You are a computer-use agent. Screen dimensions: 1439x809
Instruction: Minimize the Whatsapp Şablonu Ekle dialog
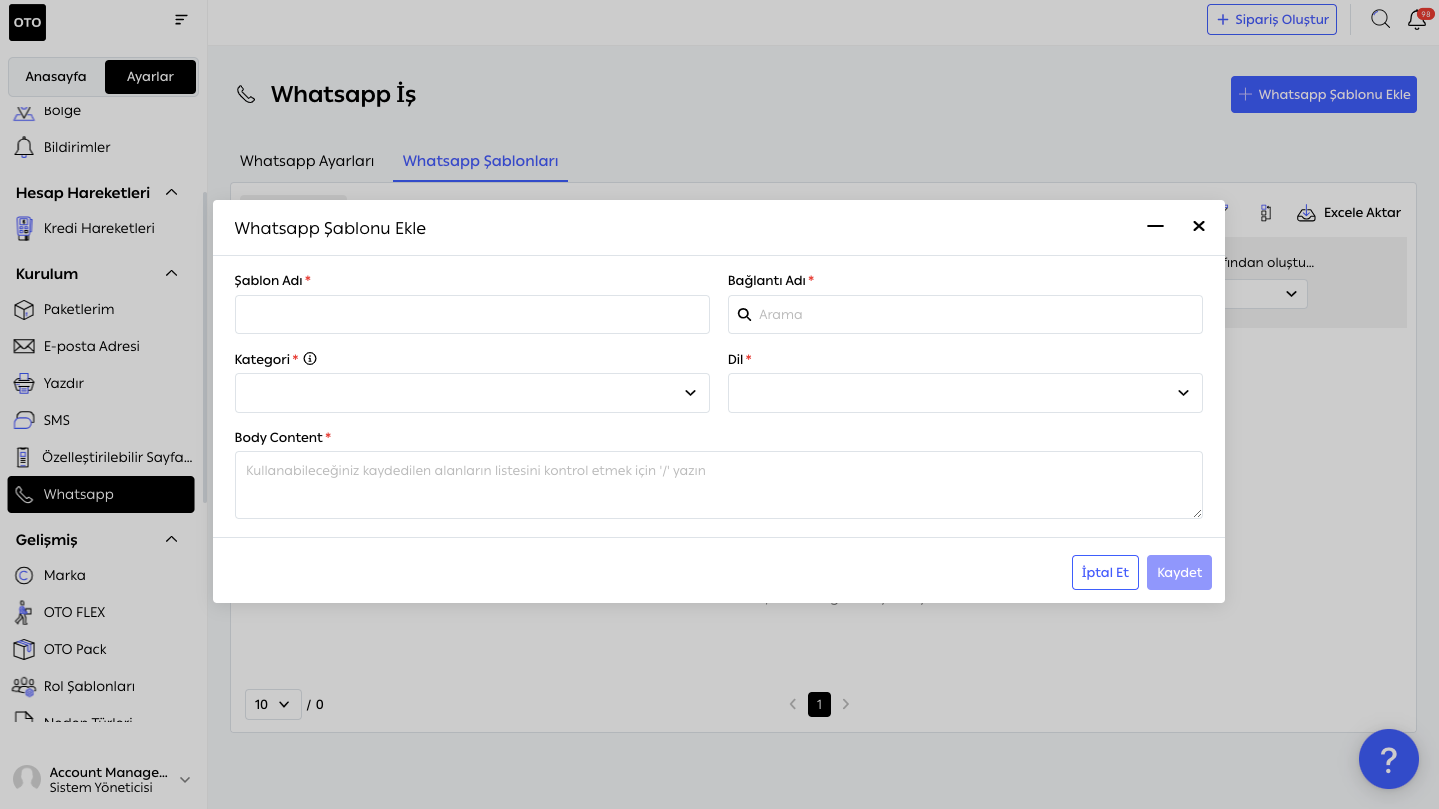(1155, 227)
